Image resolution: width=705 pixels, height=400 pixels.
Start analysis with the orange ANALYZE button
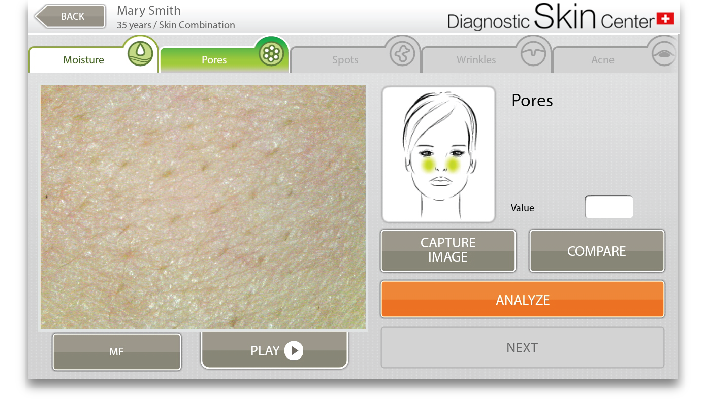pos(522,299)
